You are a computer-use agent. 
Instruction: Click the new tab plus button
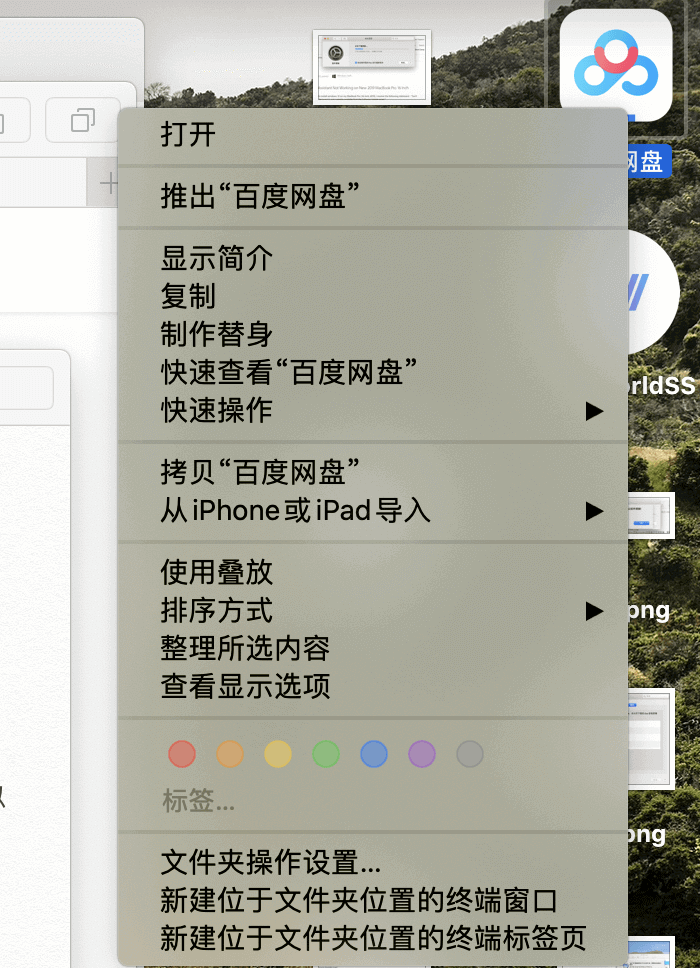108,183
